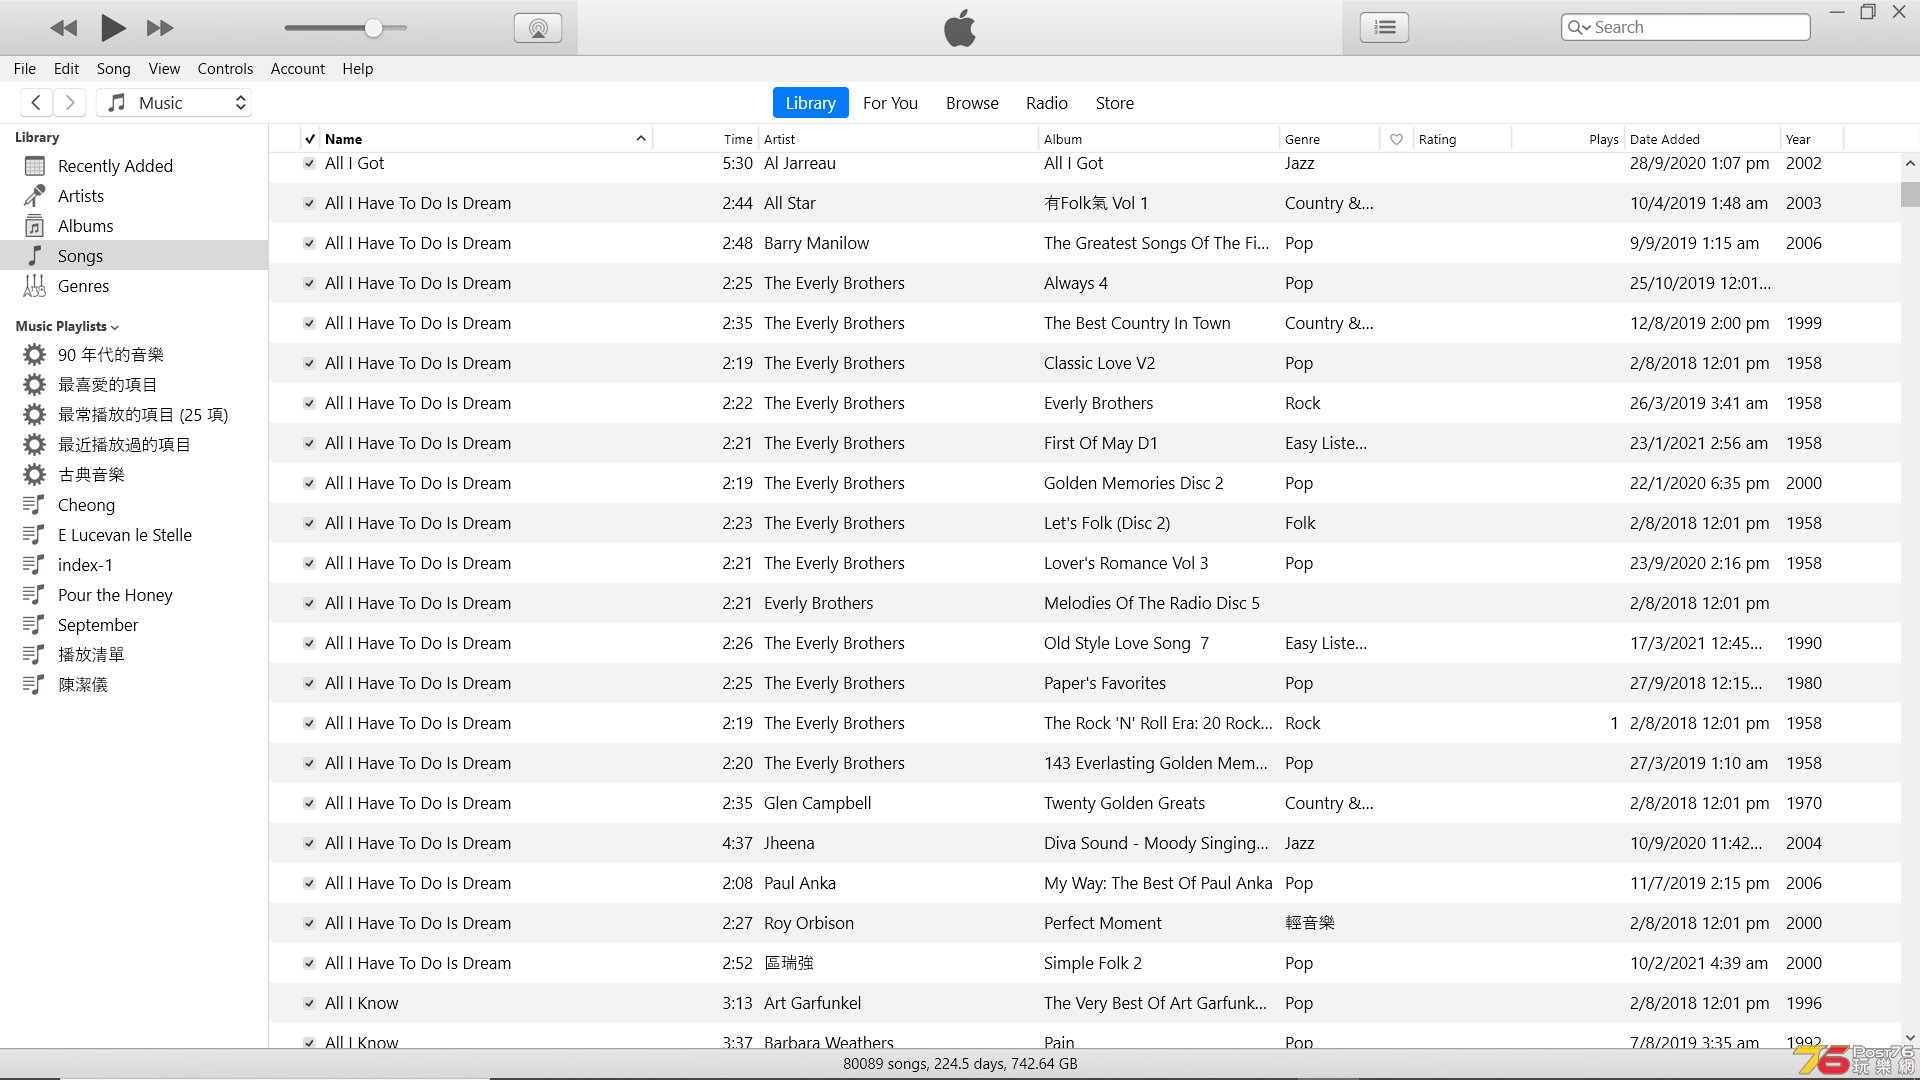Uncheck the 區瑞強 song row checkbox
This screenshot has height=1080, width=1920.
point(309,963)
